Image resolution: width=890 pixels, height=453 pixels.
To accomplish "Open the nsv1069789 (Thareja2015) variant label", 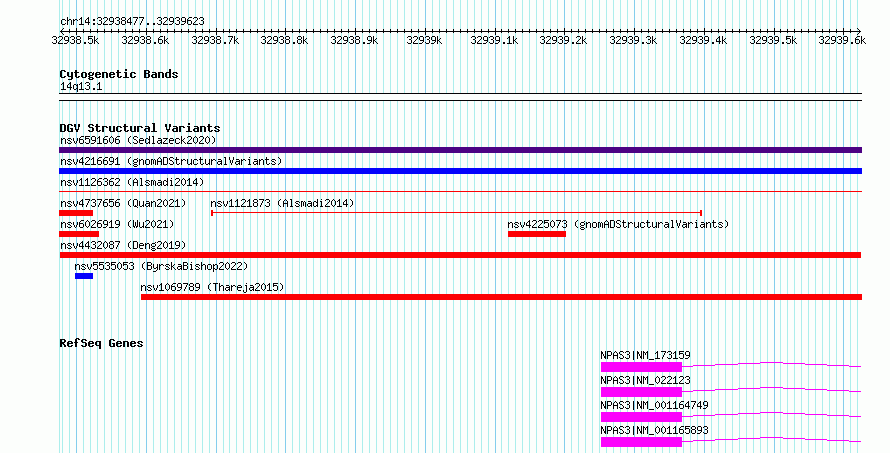I will (x=212, y=287).
